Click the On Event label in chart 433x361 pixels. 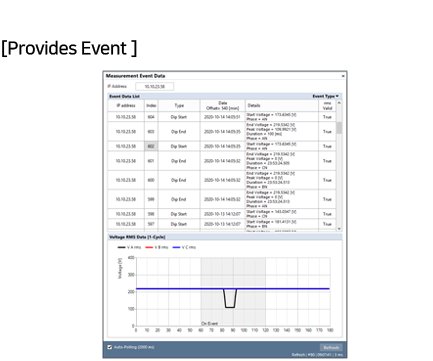click(x=210, y=323)
